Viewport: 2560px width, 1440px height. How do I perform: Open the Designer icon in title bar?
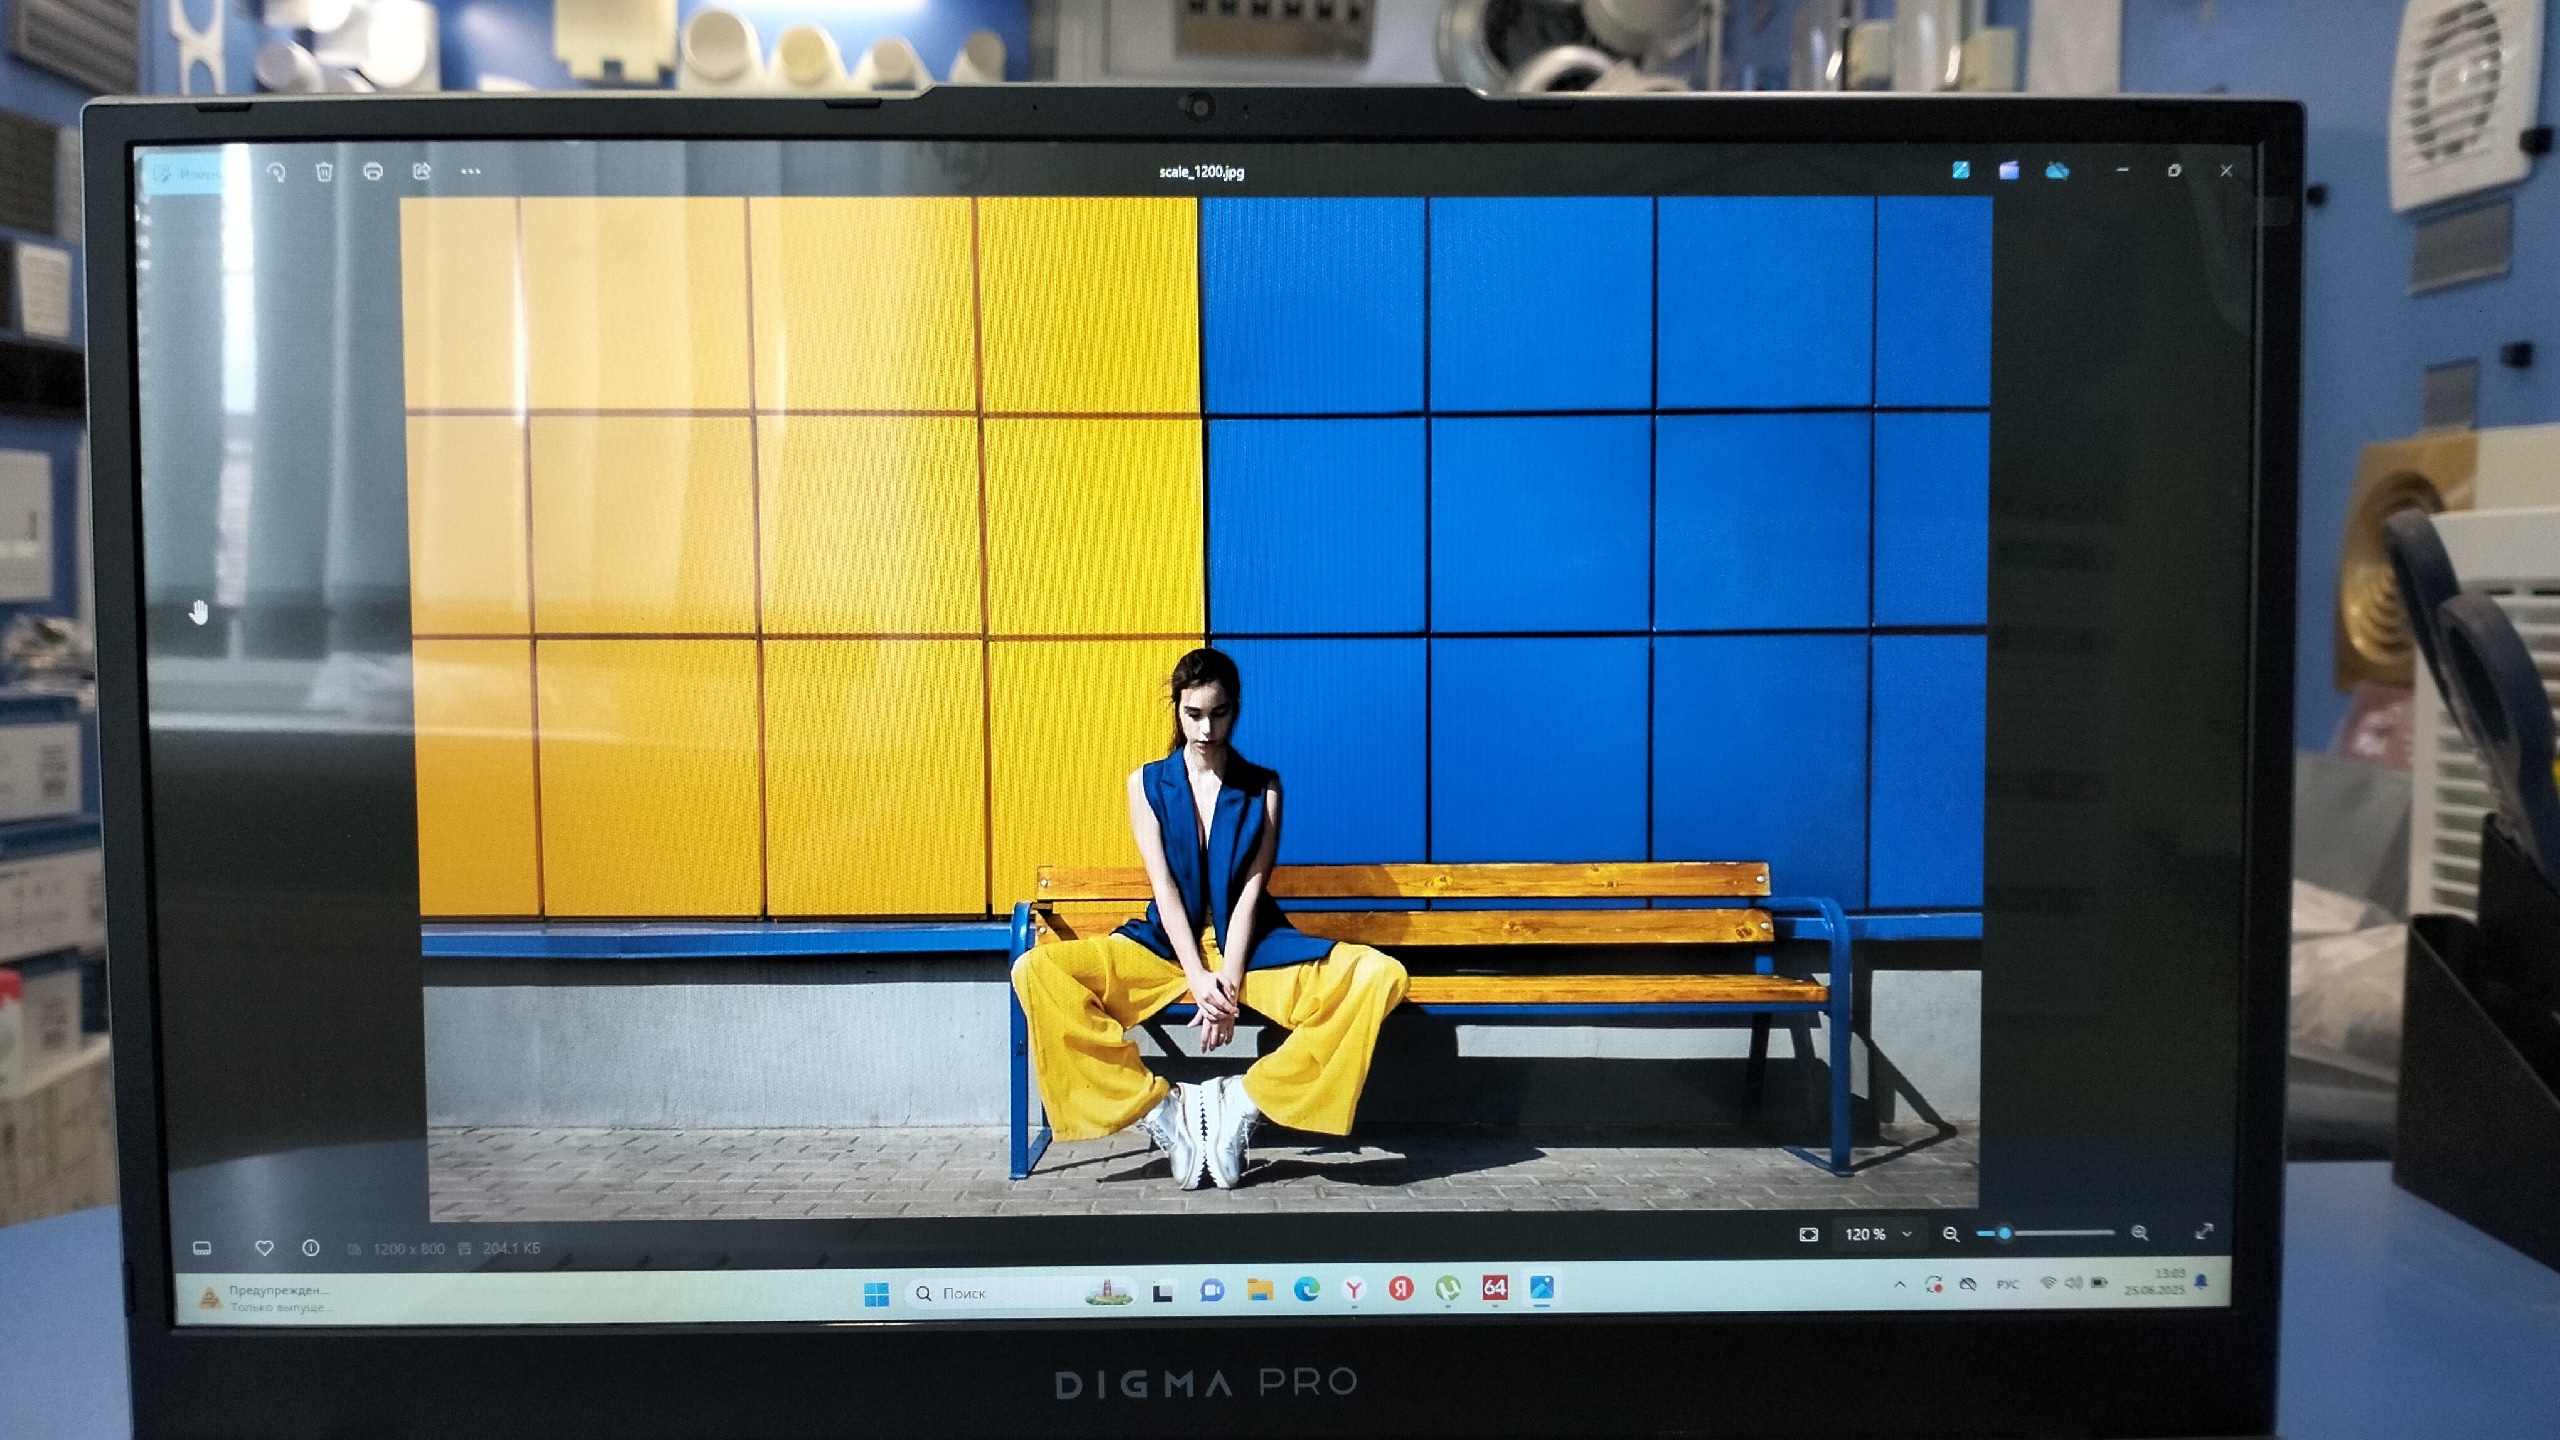coord(1961,171)
